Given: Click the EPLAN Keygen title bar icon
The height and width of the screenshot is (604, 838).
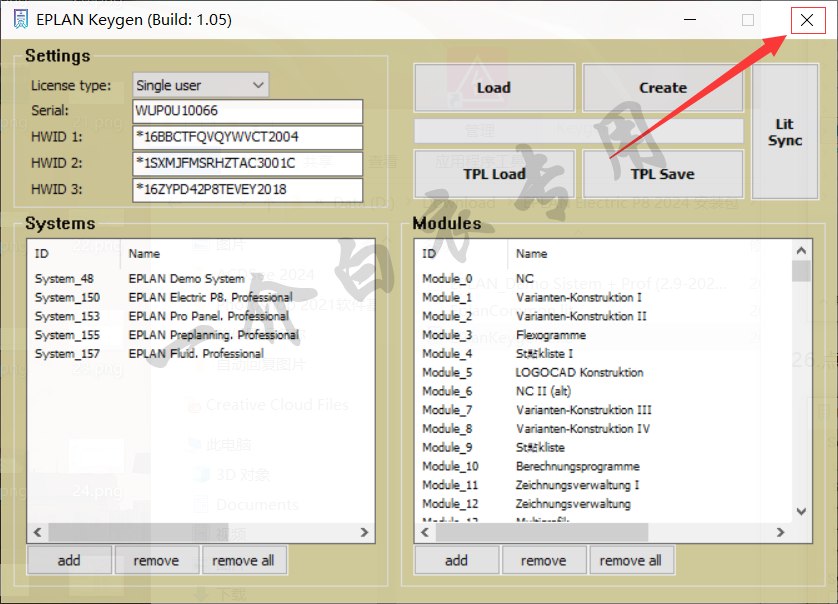Looking at the screenshot, I should coord(21,20).
